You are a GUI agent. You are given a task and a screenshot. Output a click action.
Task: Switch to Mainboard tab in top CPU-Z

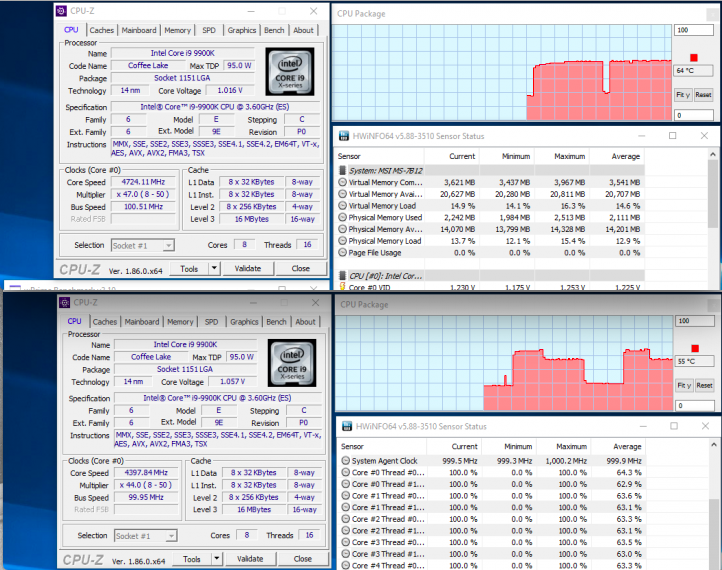[x=139, y=30]
